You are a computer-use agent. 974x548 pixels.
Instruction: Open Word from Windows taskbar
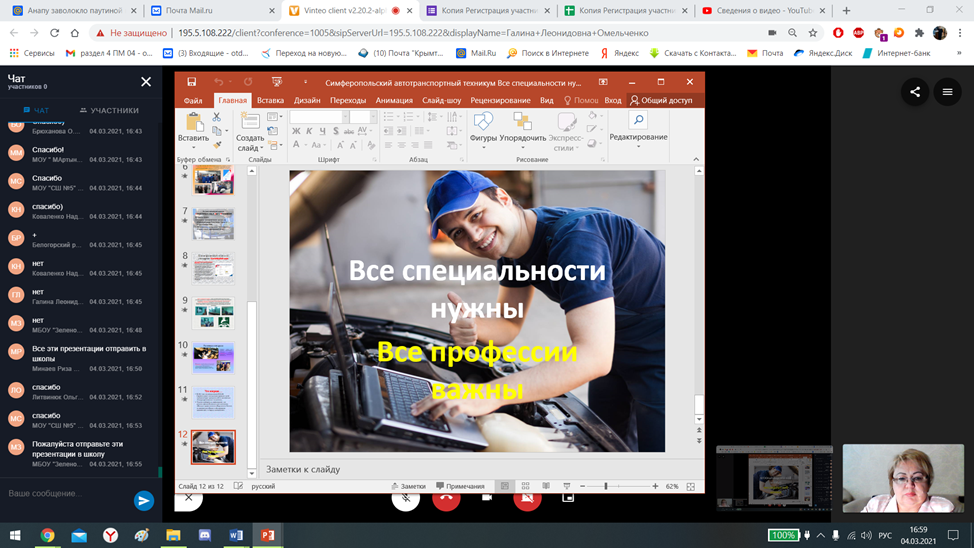pyautogui.click(x=236, y=535)
